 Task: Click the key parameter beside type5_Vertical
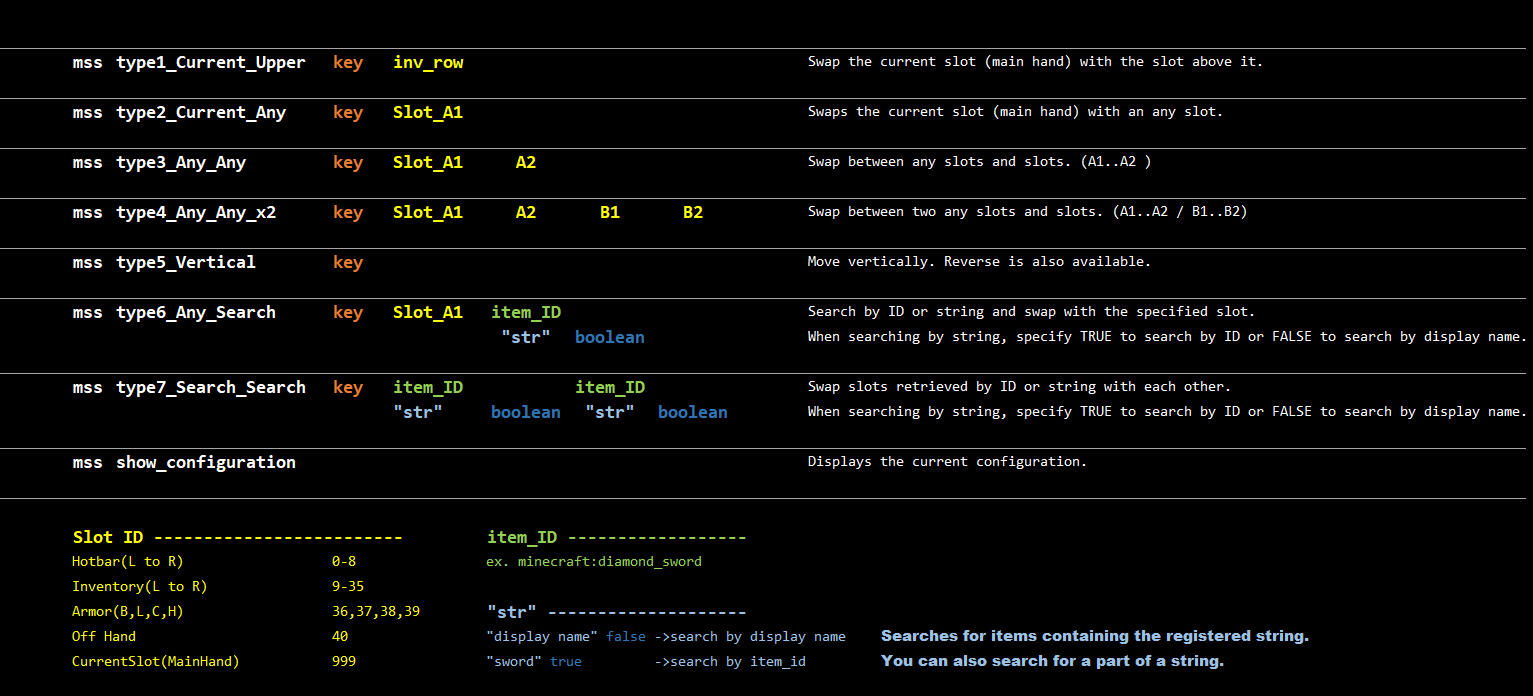pyautogui.click(x=348, y=262)
